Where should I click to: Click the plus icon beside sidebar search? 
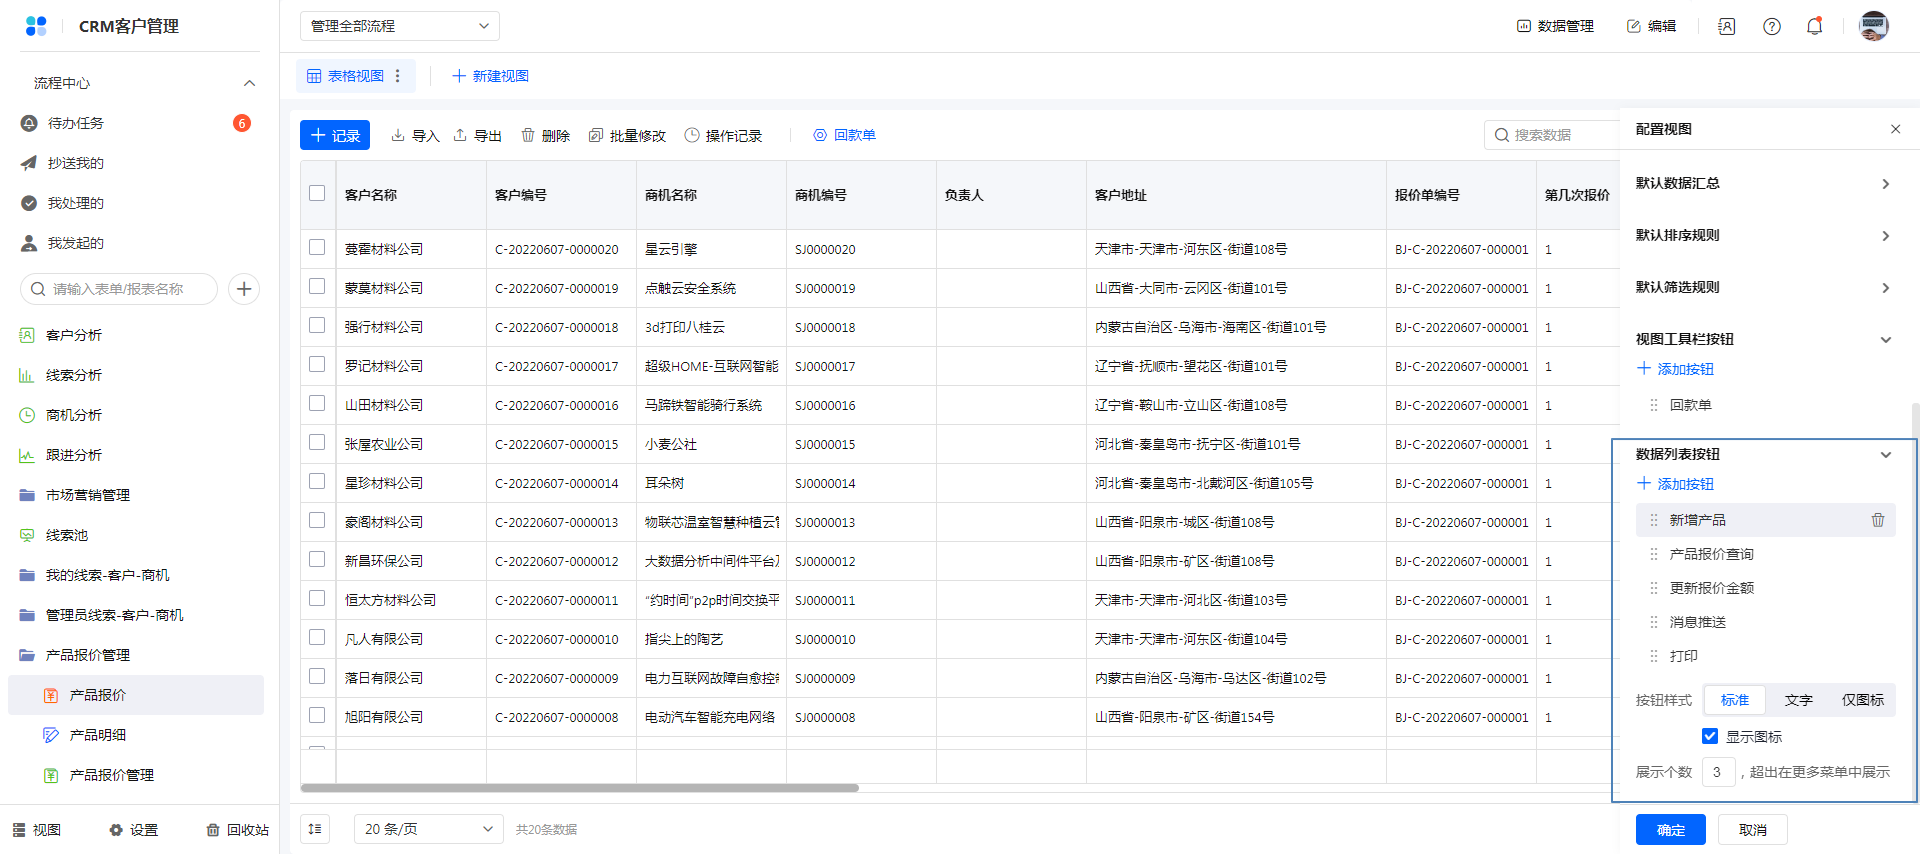point(244,289)
